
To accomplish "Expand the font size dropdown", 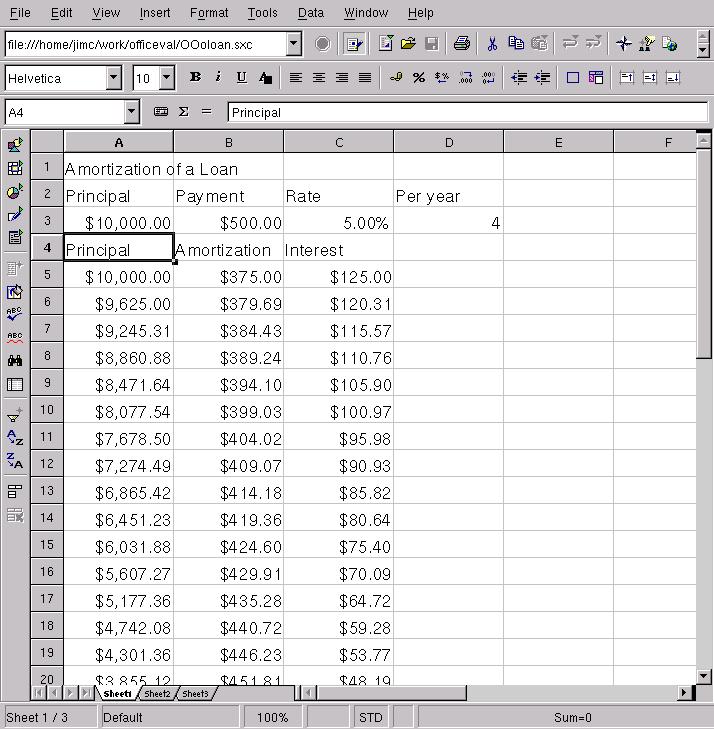I will click(166, 78).
